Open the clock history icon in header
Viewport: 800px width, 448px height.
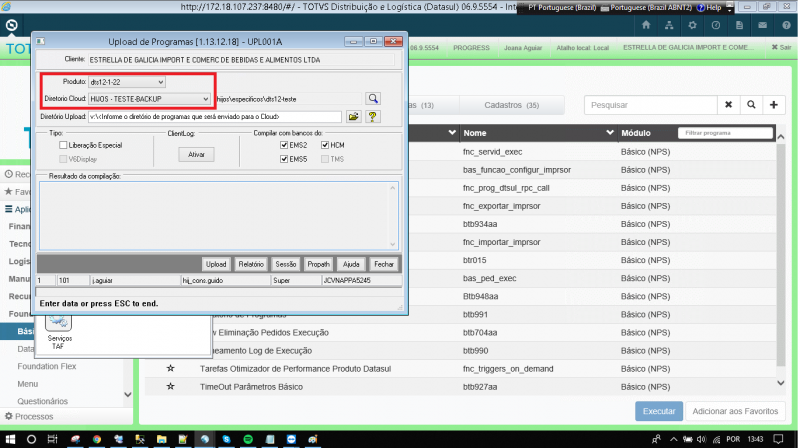tap(716, 25)
